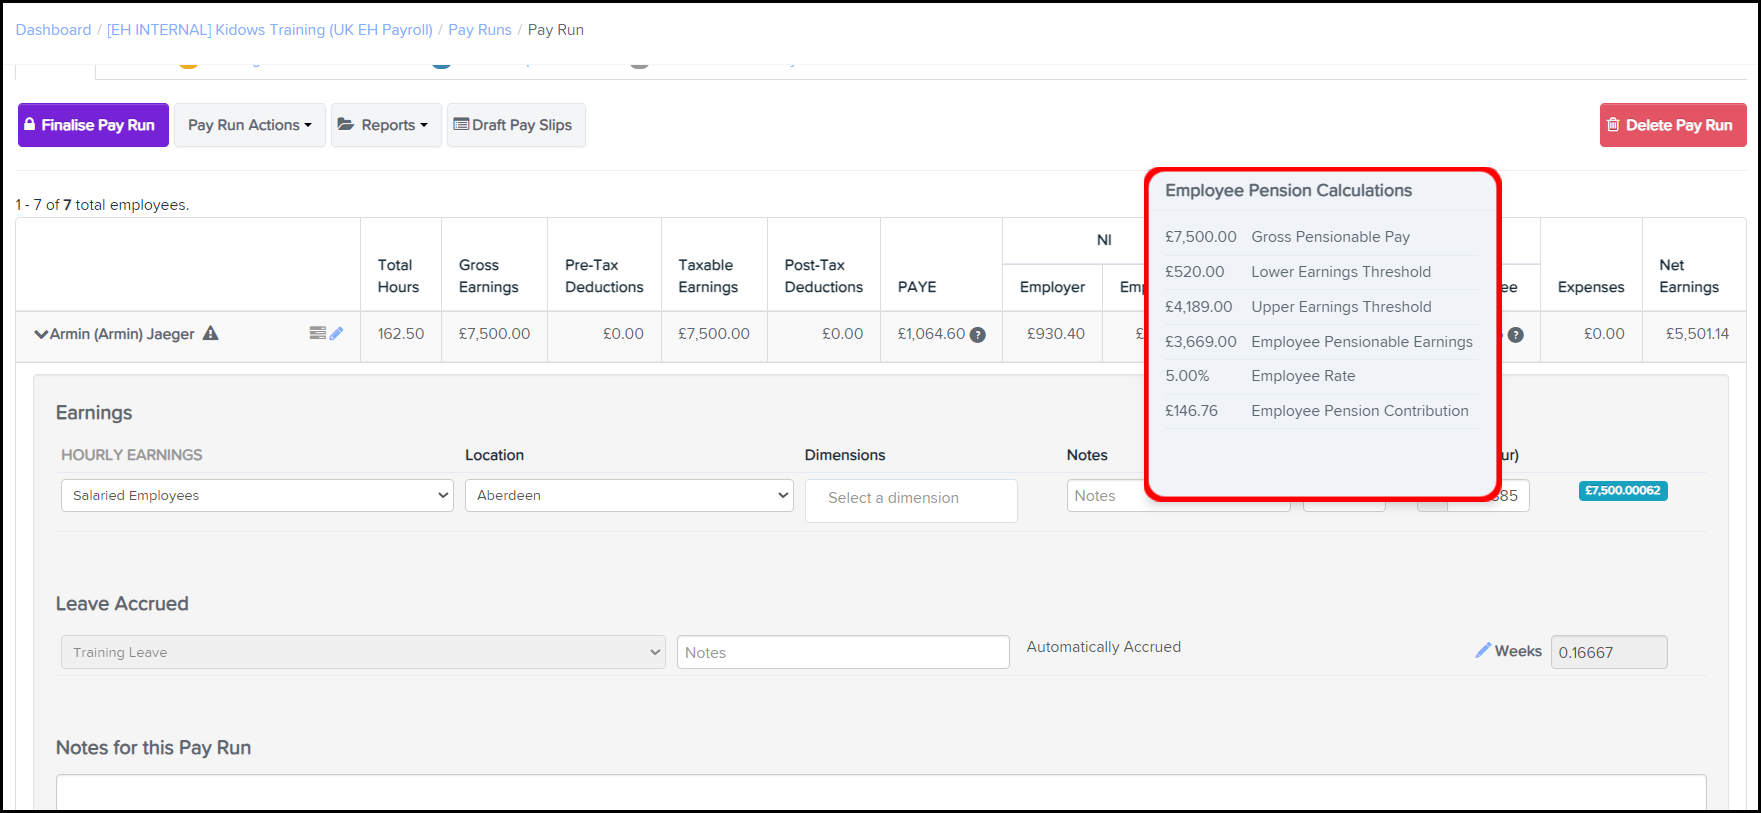Open the Pay Run Actions dropdown
This screenshot has height=813, width=1761.
point(249,125)
